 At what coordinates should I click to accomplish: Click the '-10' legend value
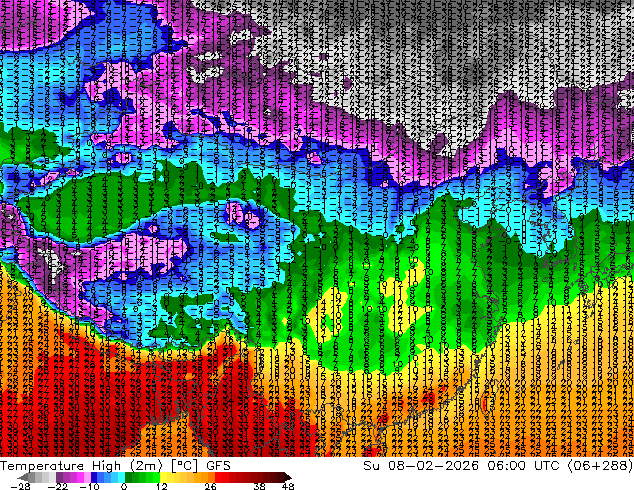(x=89, y=486)
